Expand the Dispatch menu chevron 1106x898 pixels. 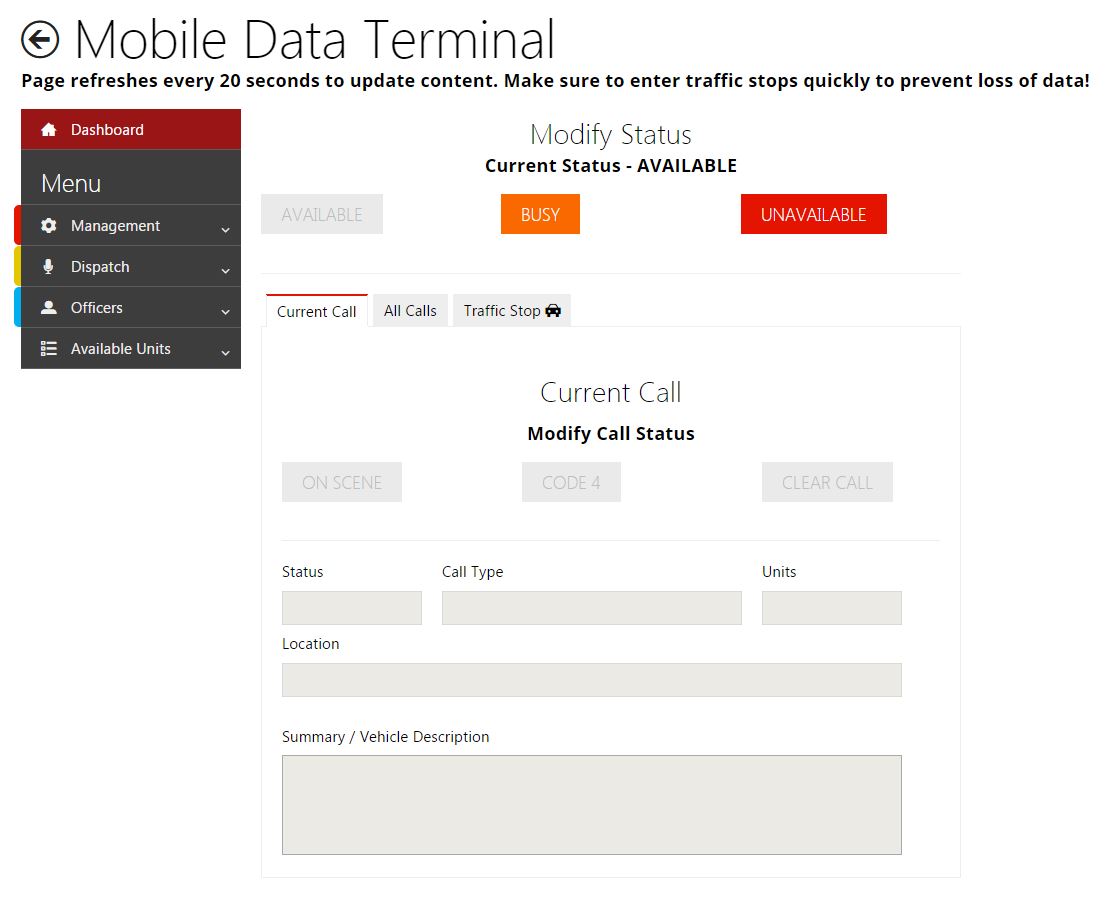point(225,270)
